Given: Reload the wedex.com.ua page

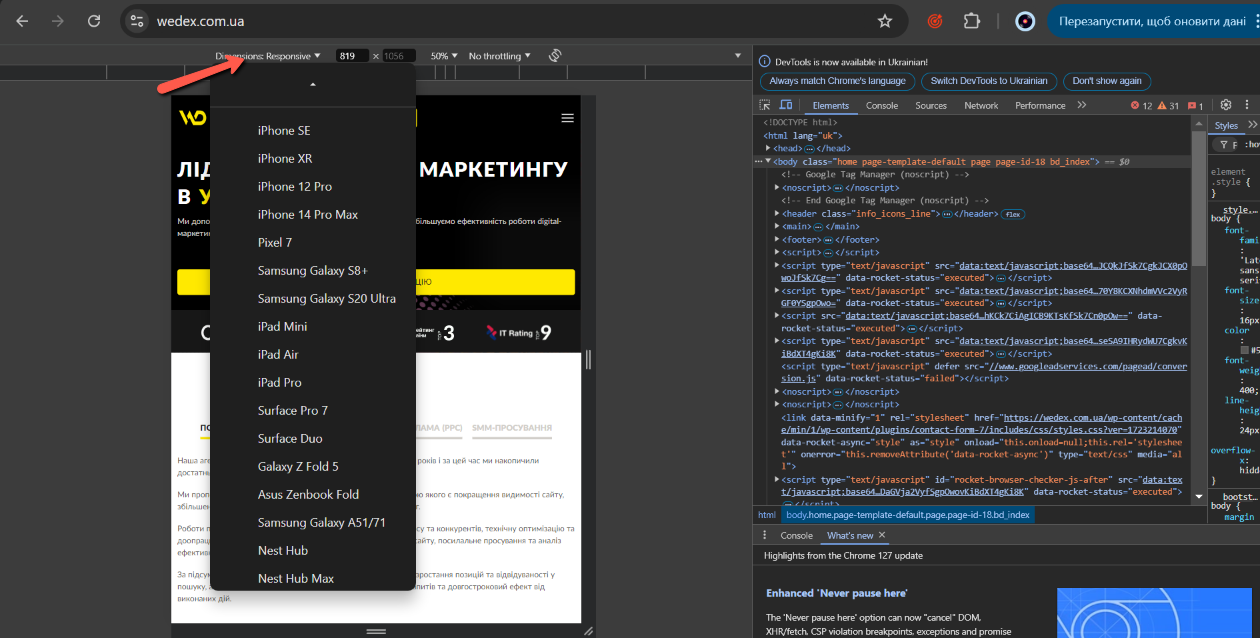Looking at the screenshot, I should [94, 21].
